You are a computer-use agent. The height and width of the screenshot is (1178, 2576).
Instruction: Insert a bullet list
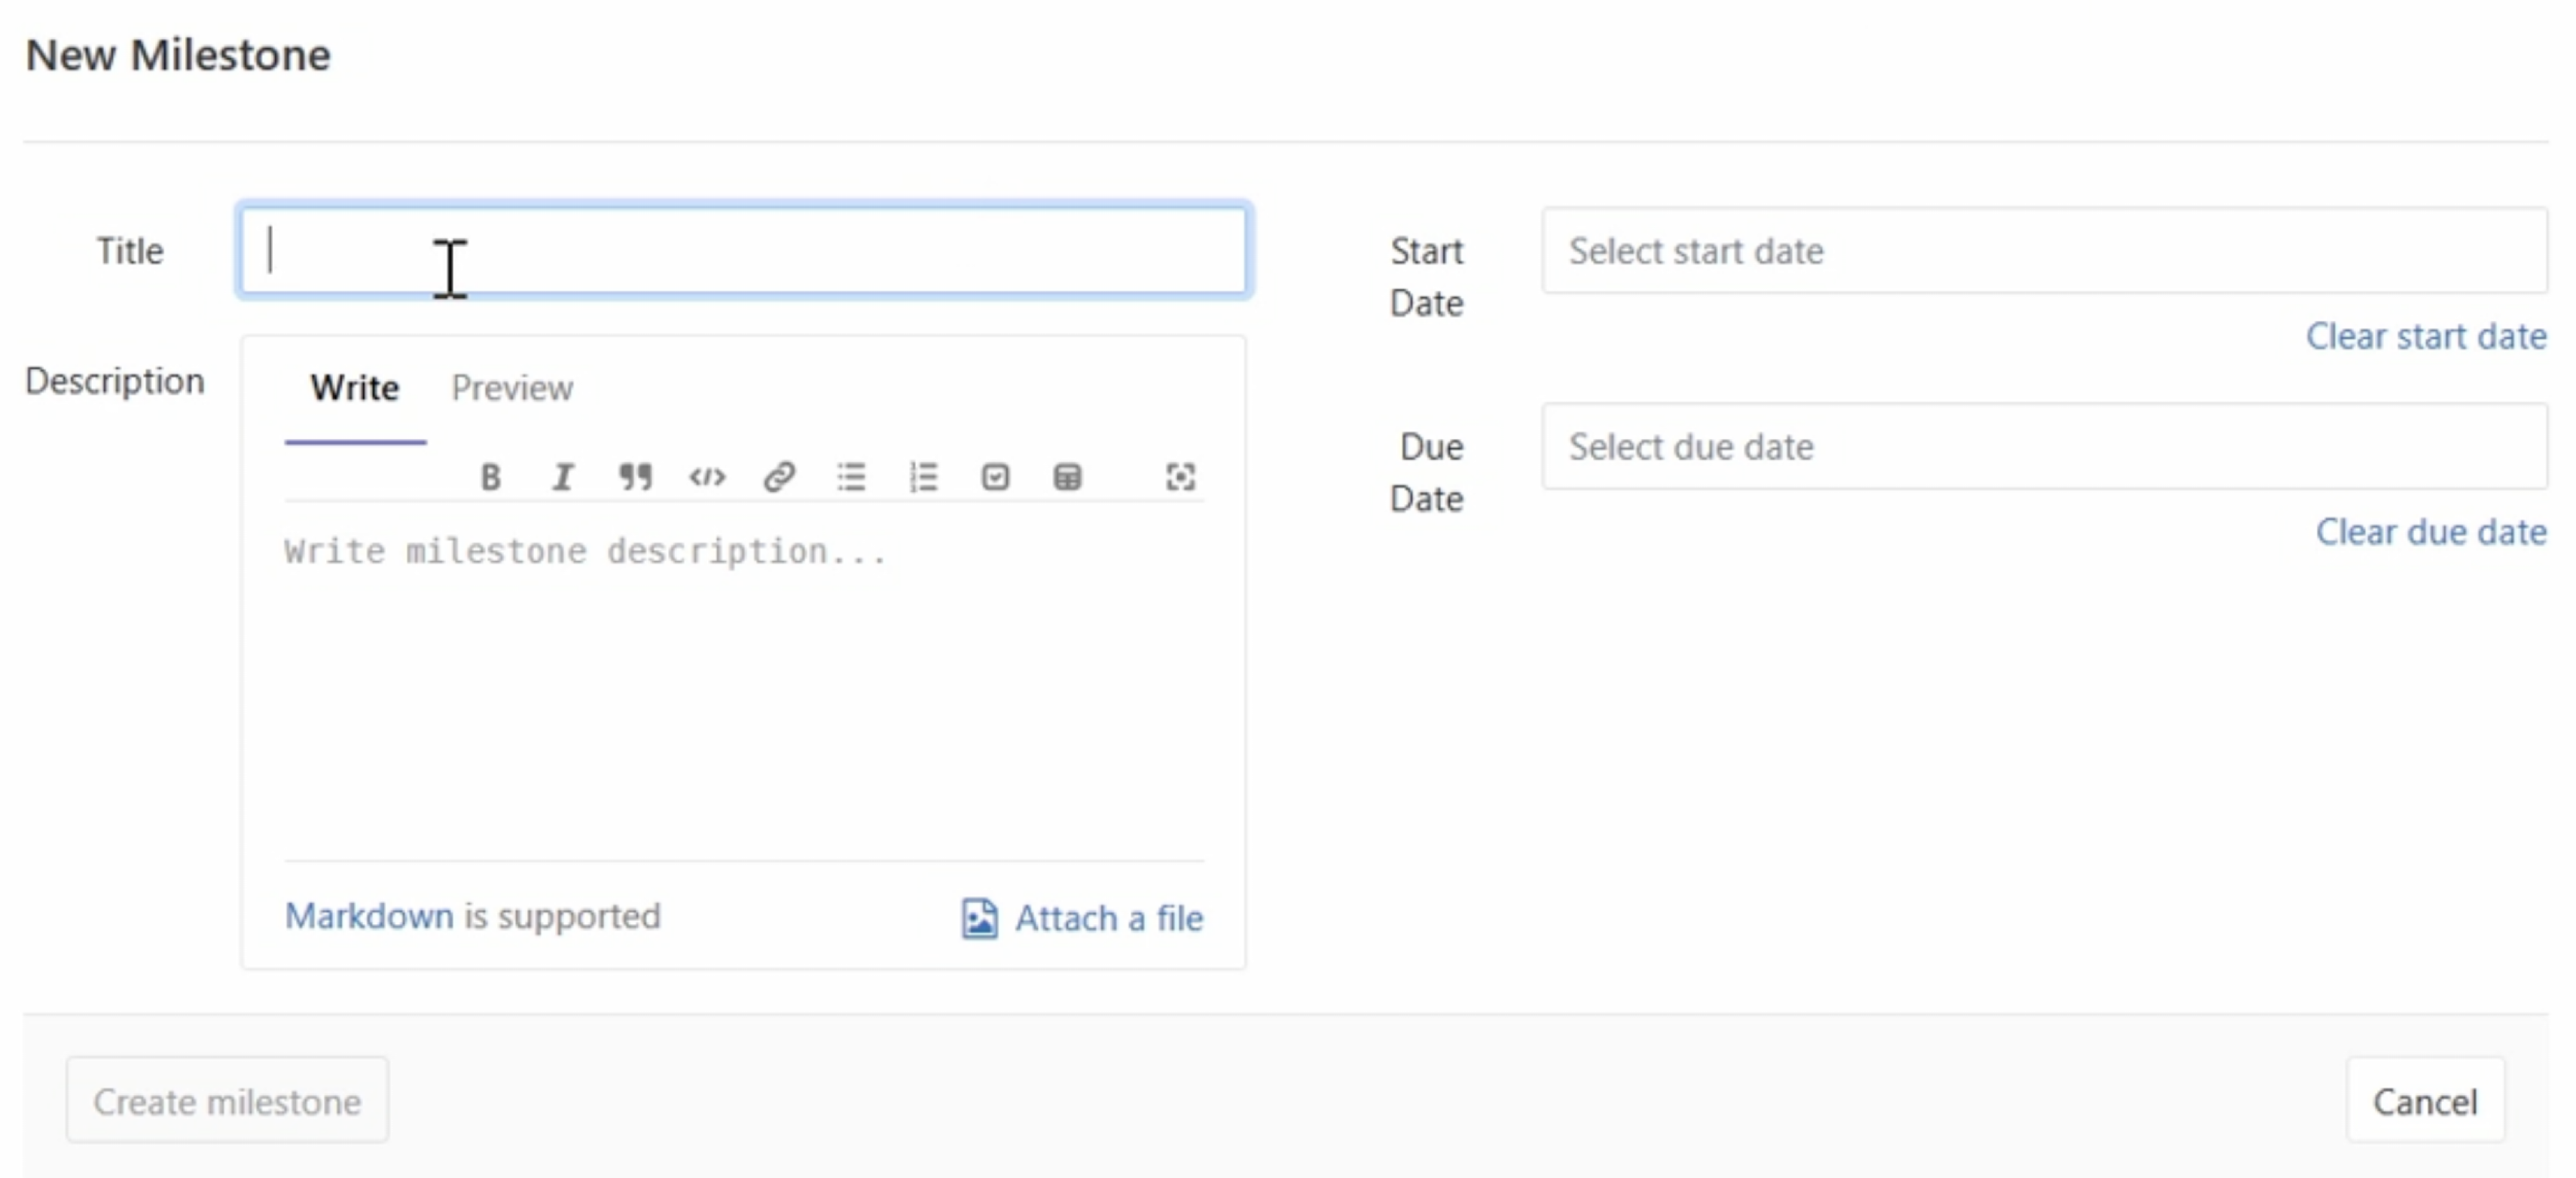(851, 477)
